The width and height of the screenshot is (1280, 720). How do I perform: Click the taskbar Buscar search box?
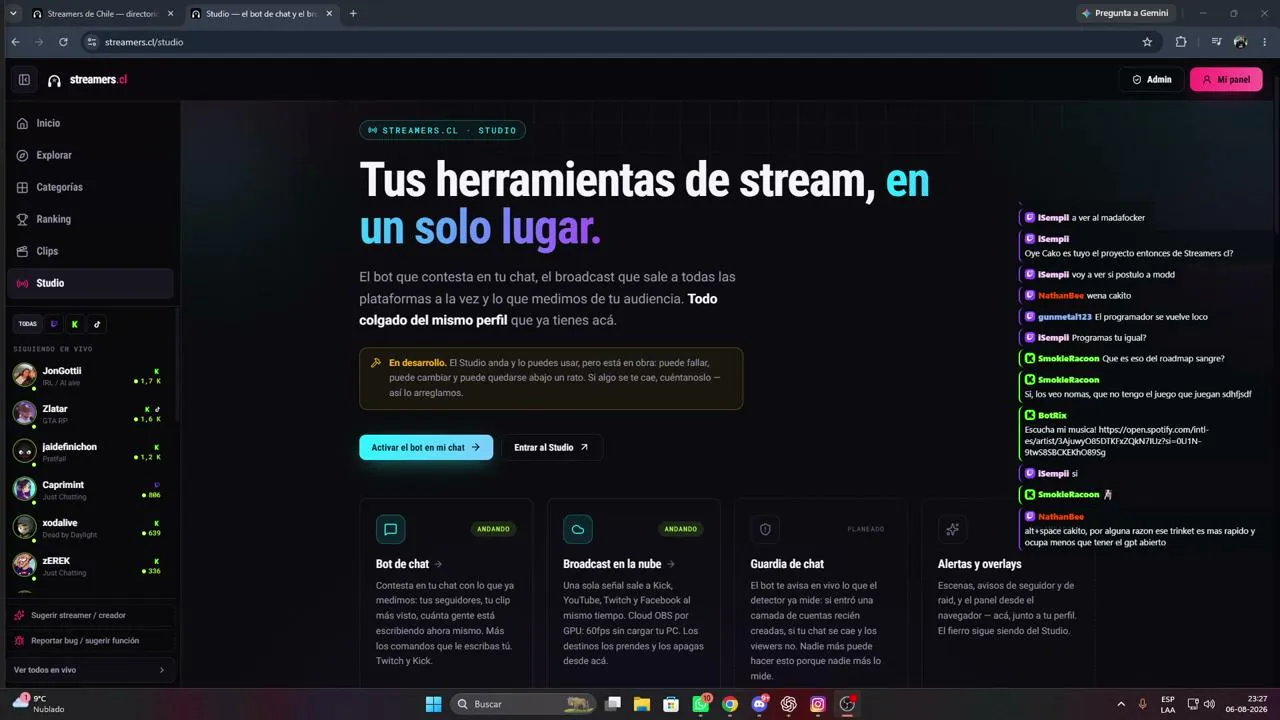click(x=522, y=704)
